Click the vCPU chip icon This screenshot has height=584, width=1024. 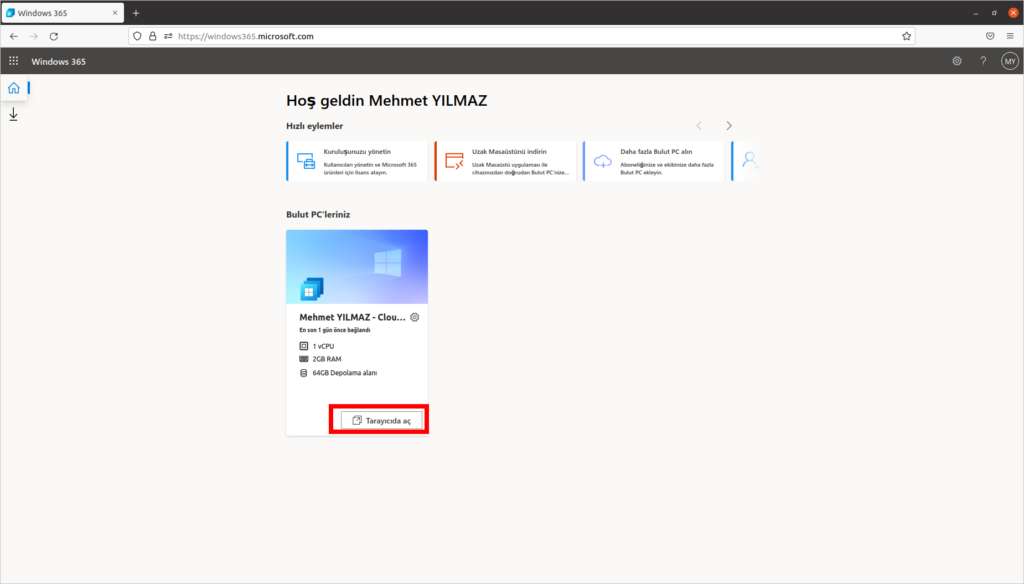pyautogui.click(x=304, y=346)
